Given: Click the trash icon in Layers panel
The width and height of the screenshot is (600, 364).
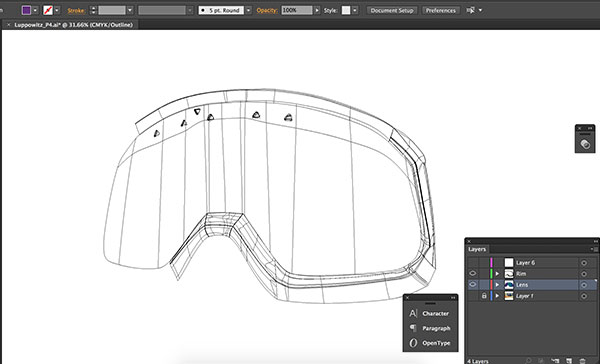Looking at the screenshot, I should (x=582, y=361).
